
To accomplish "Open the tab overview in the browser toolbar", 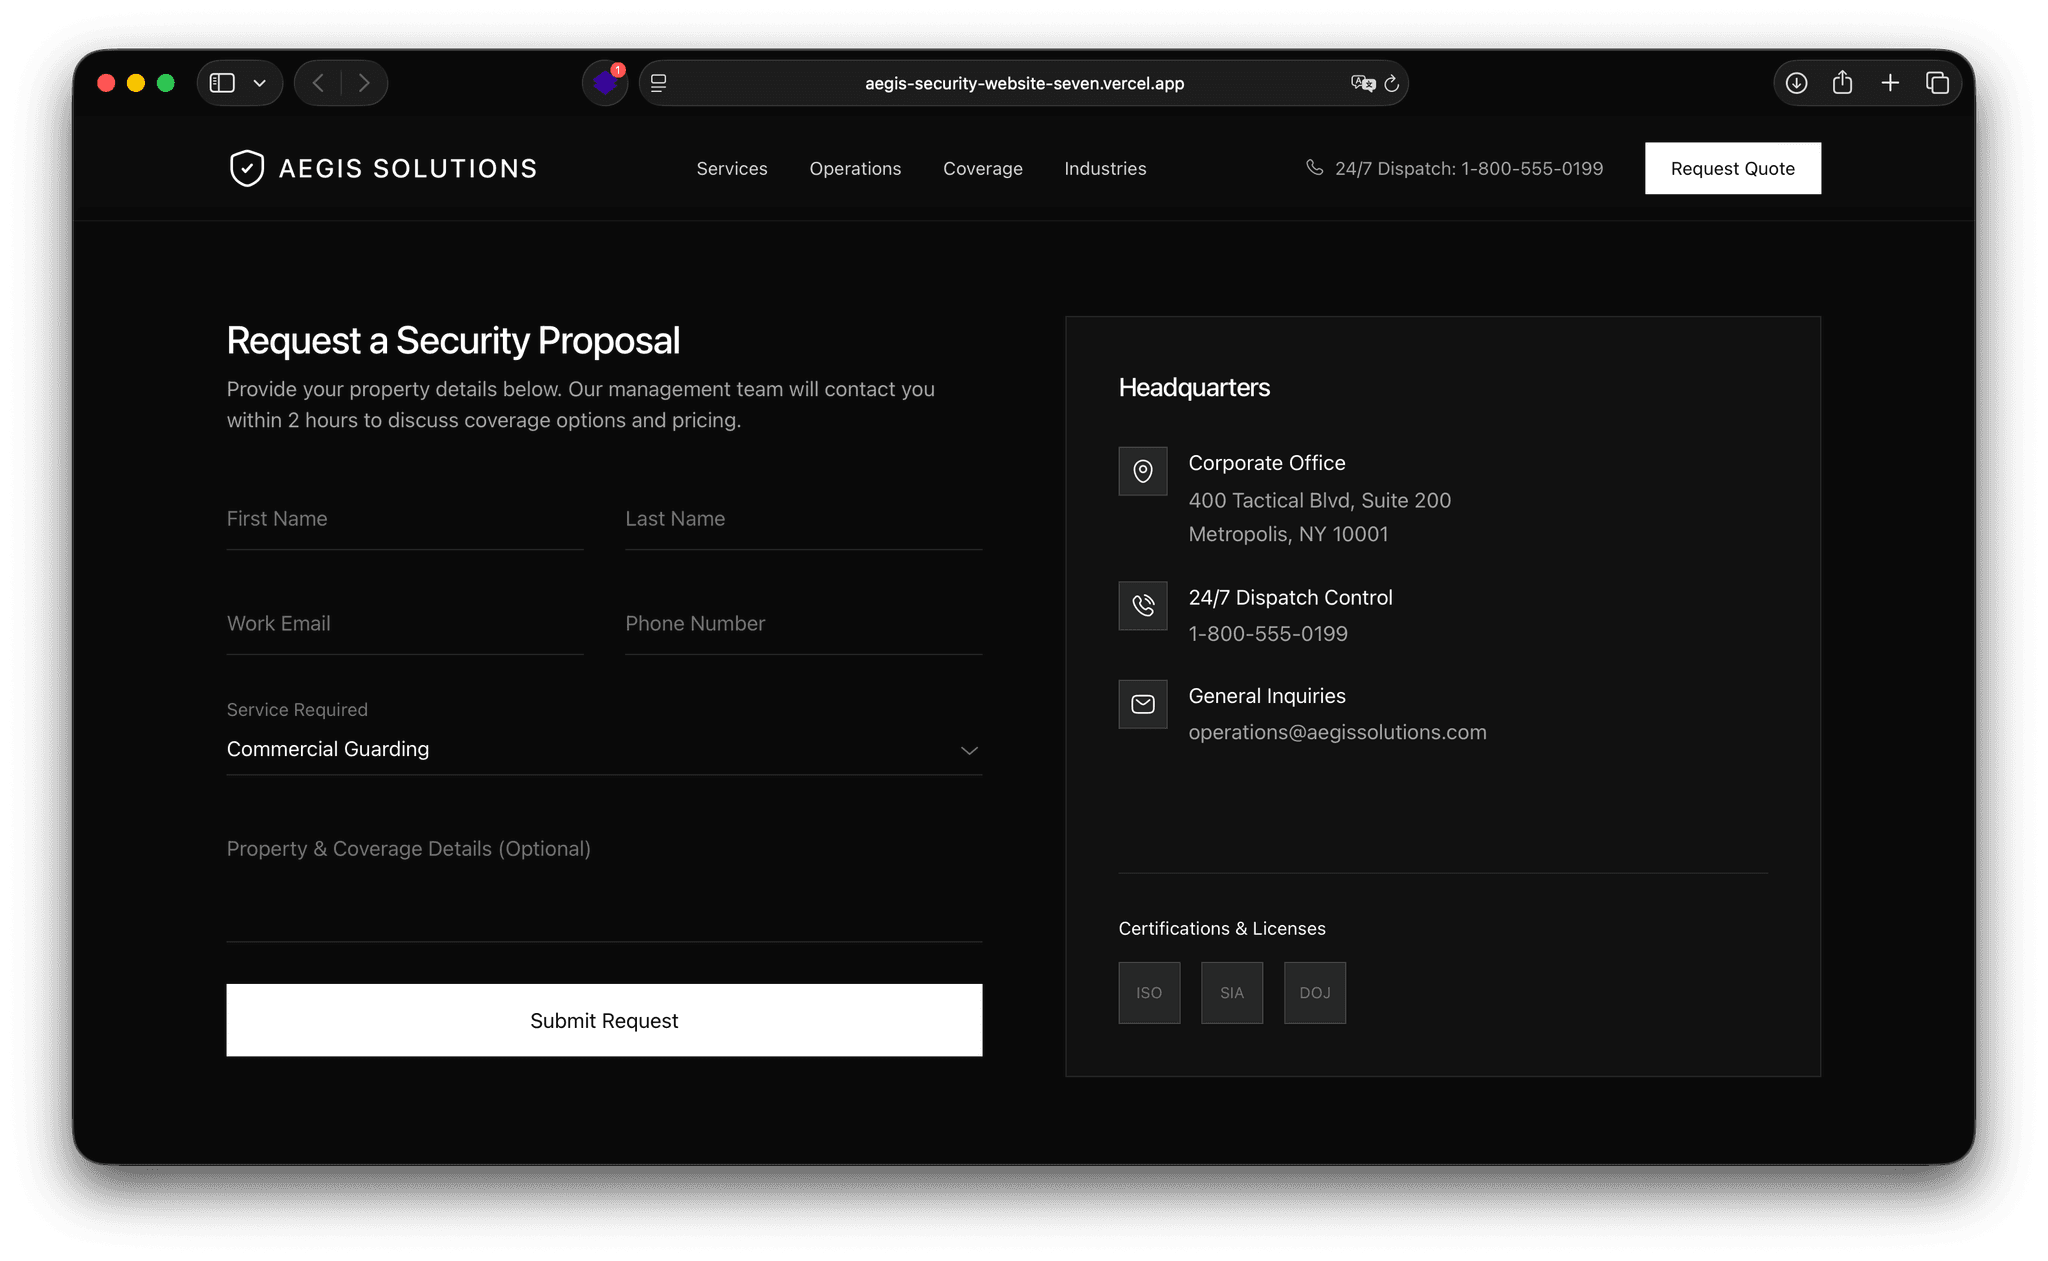I will (1937, 83).
